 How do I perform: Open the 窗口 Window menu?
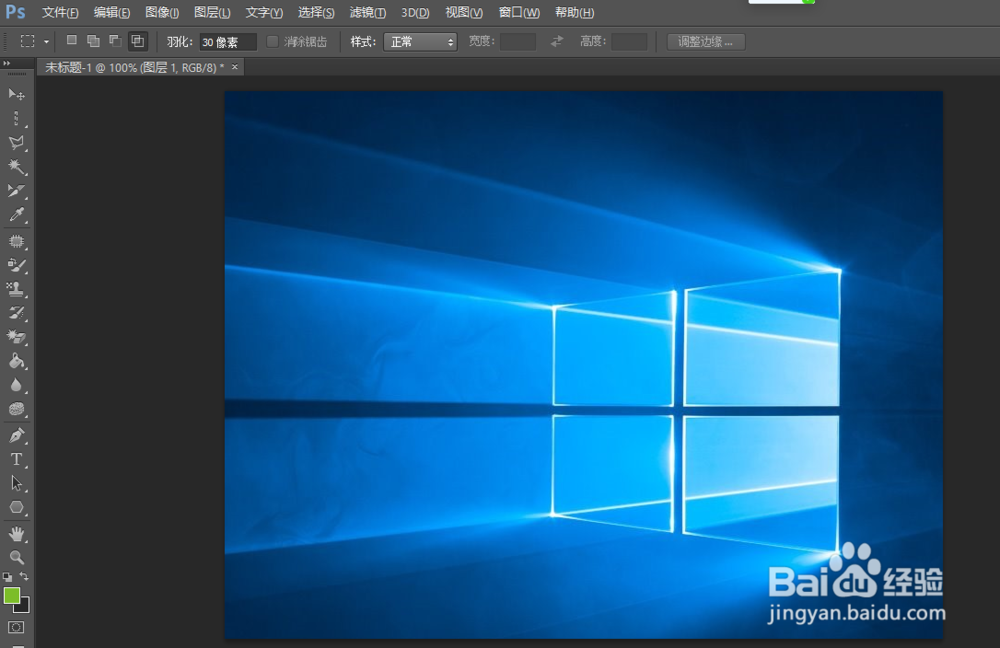pos(518,12)
